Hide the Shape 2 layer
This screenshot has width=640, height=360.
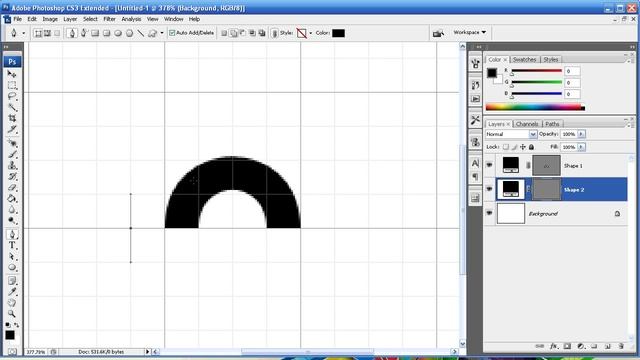coord(489,189)
